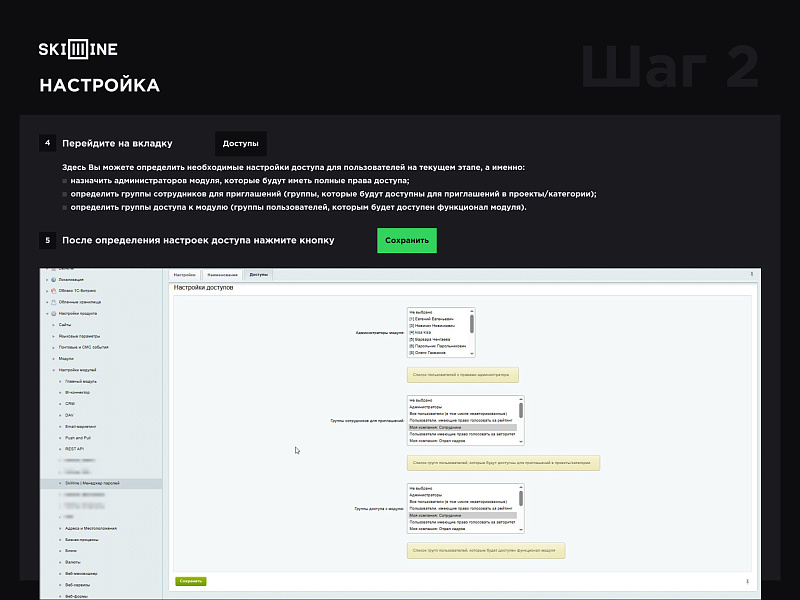Open Главный модуль in the tree
This screenshot has height=600, width=800.
(x=81, y=381)
